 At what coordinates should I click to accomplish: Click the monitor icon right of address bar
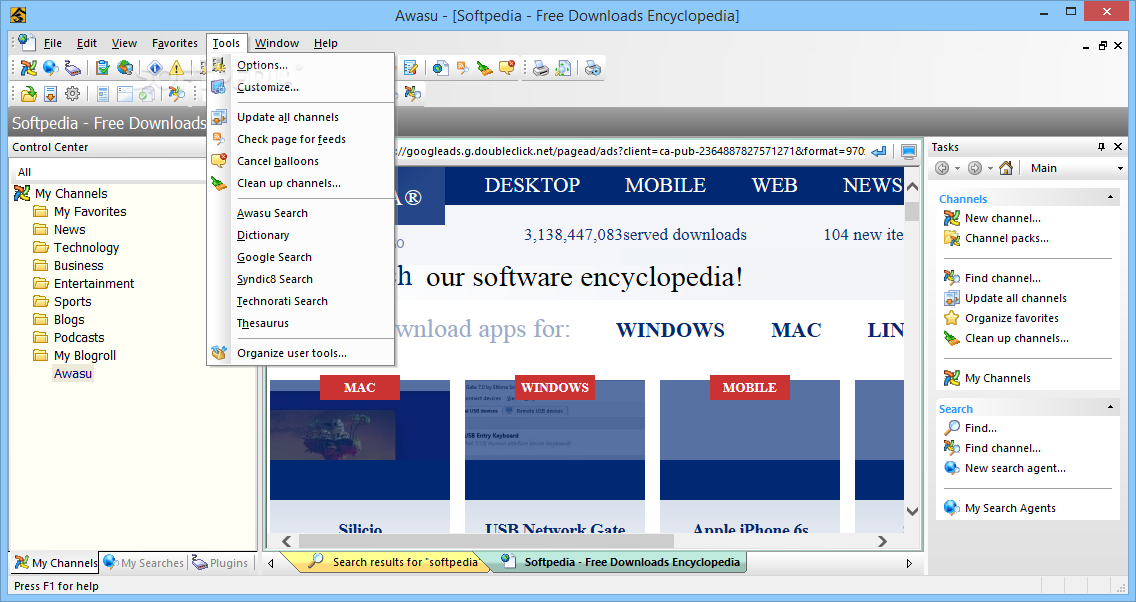pyautogui.click(x=909, y=151)
